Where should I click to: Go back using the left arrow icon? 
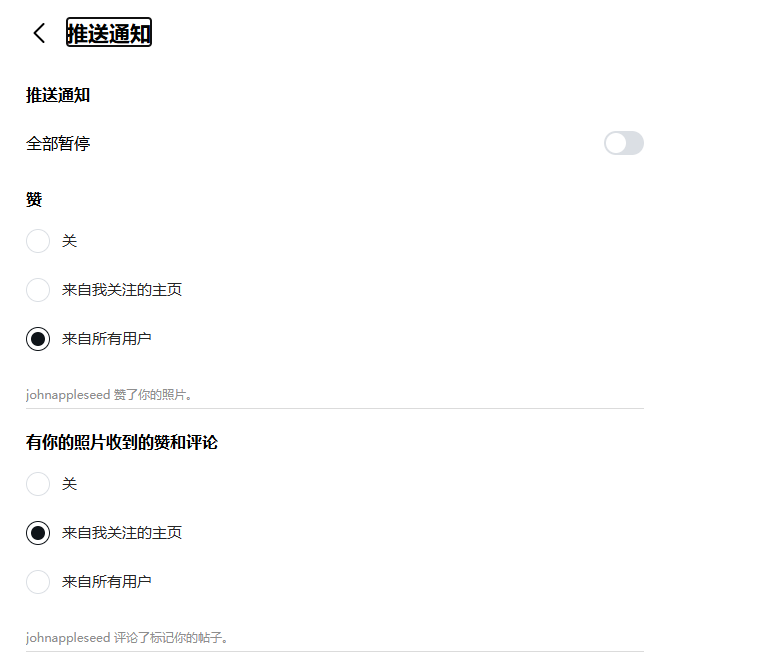(x=39, y=33)
